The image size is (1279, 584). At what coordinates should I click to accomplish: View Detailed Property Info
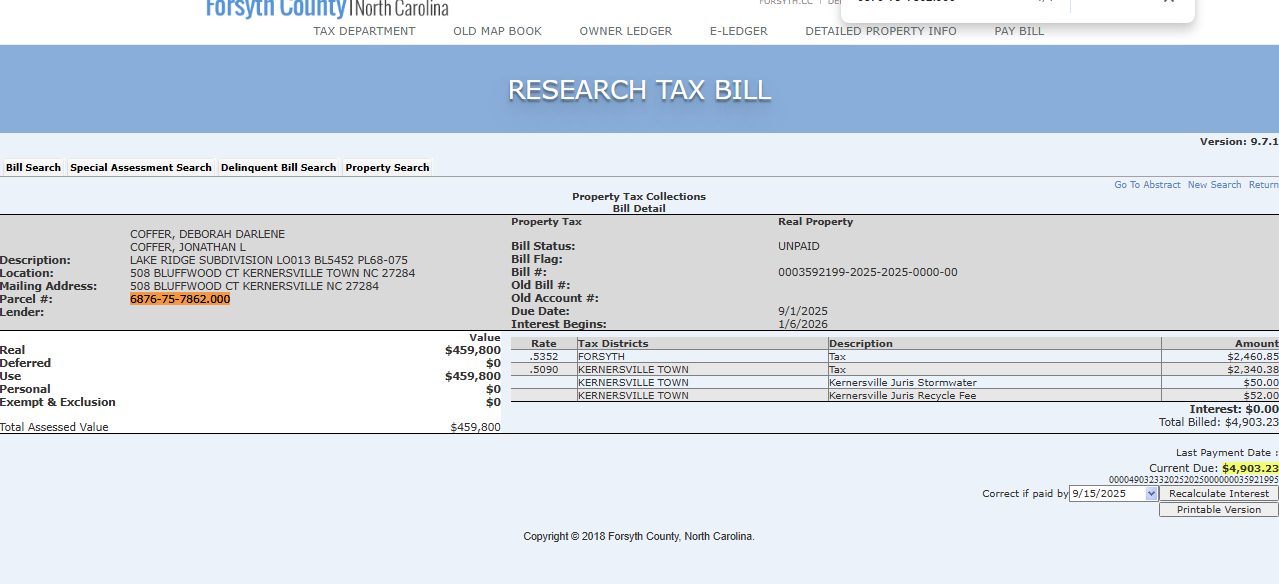click(x=880, y=31)
